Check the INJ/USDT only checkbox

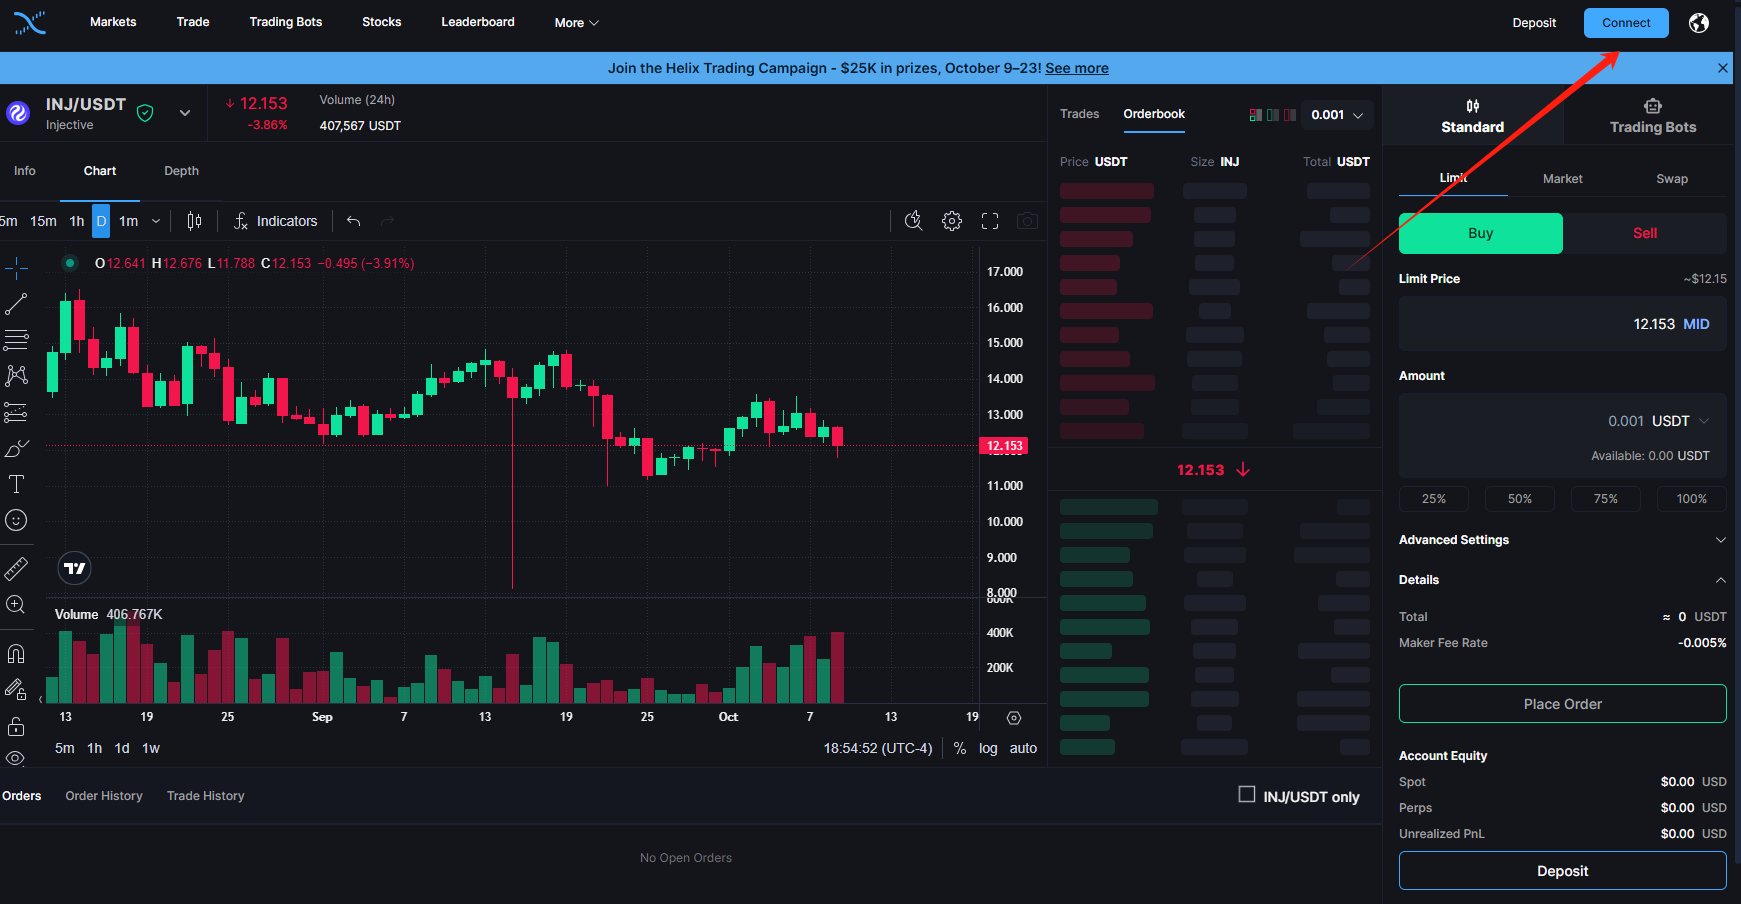point(1247,795)
